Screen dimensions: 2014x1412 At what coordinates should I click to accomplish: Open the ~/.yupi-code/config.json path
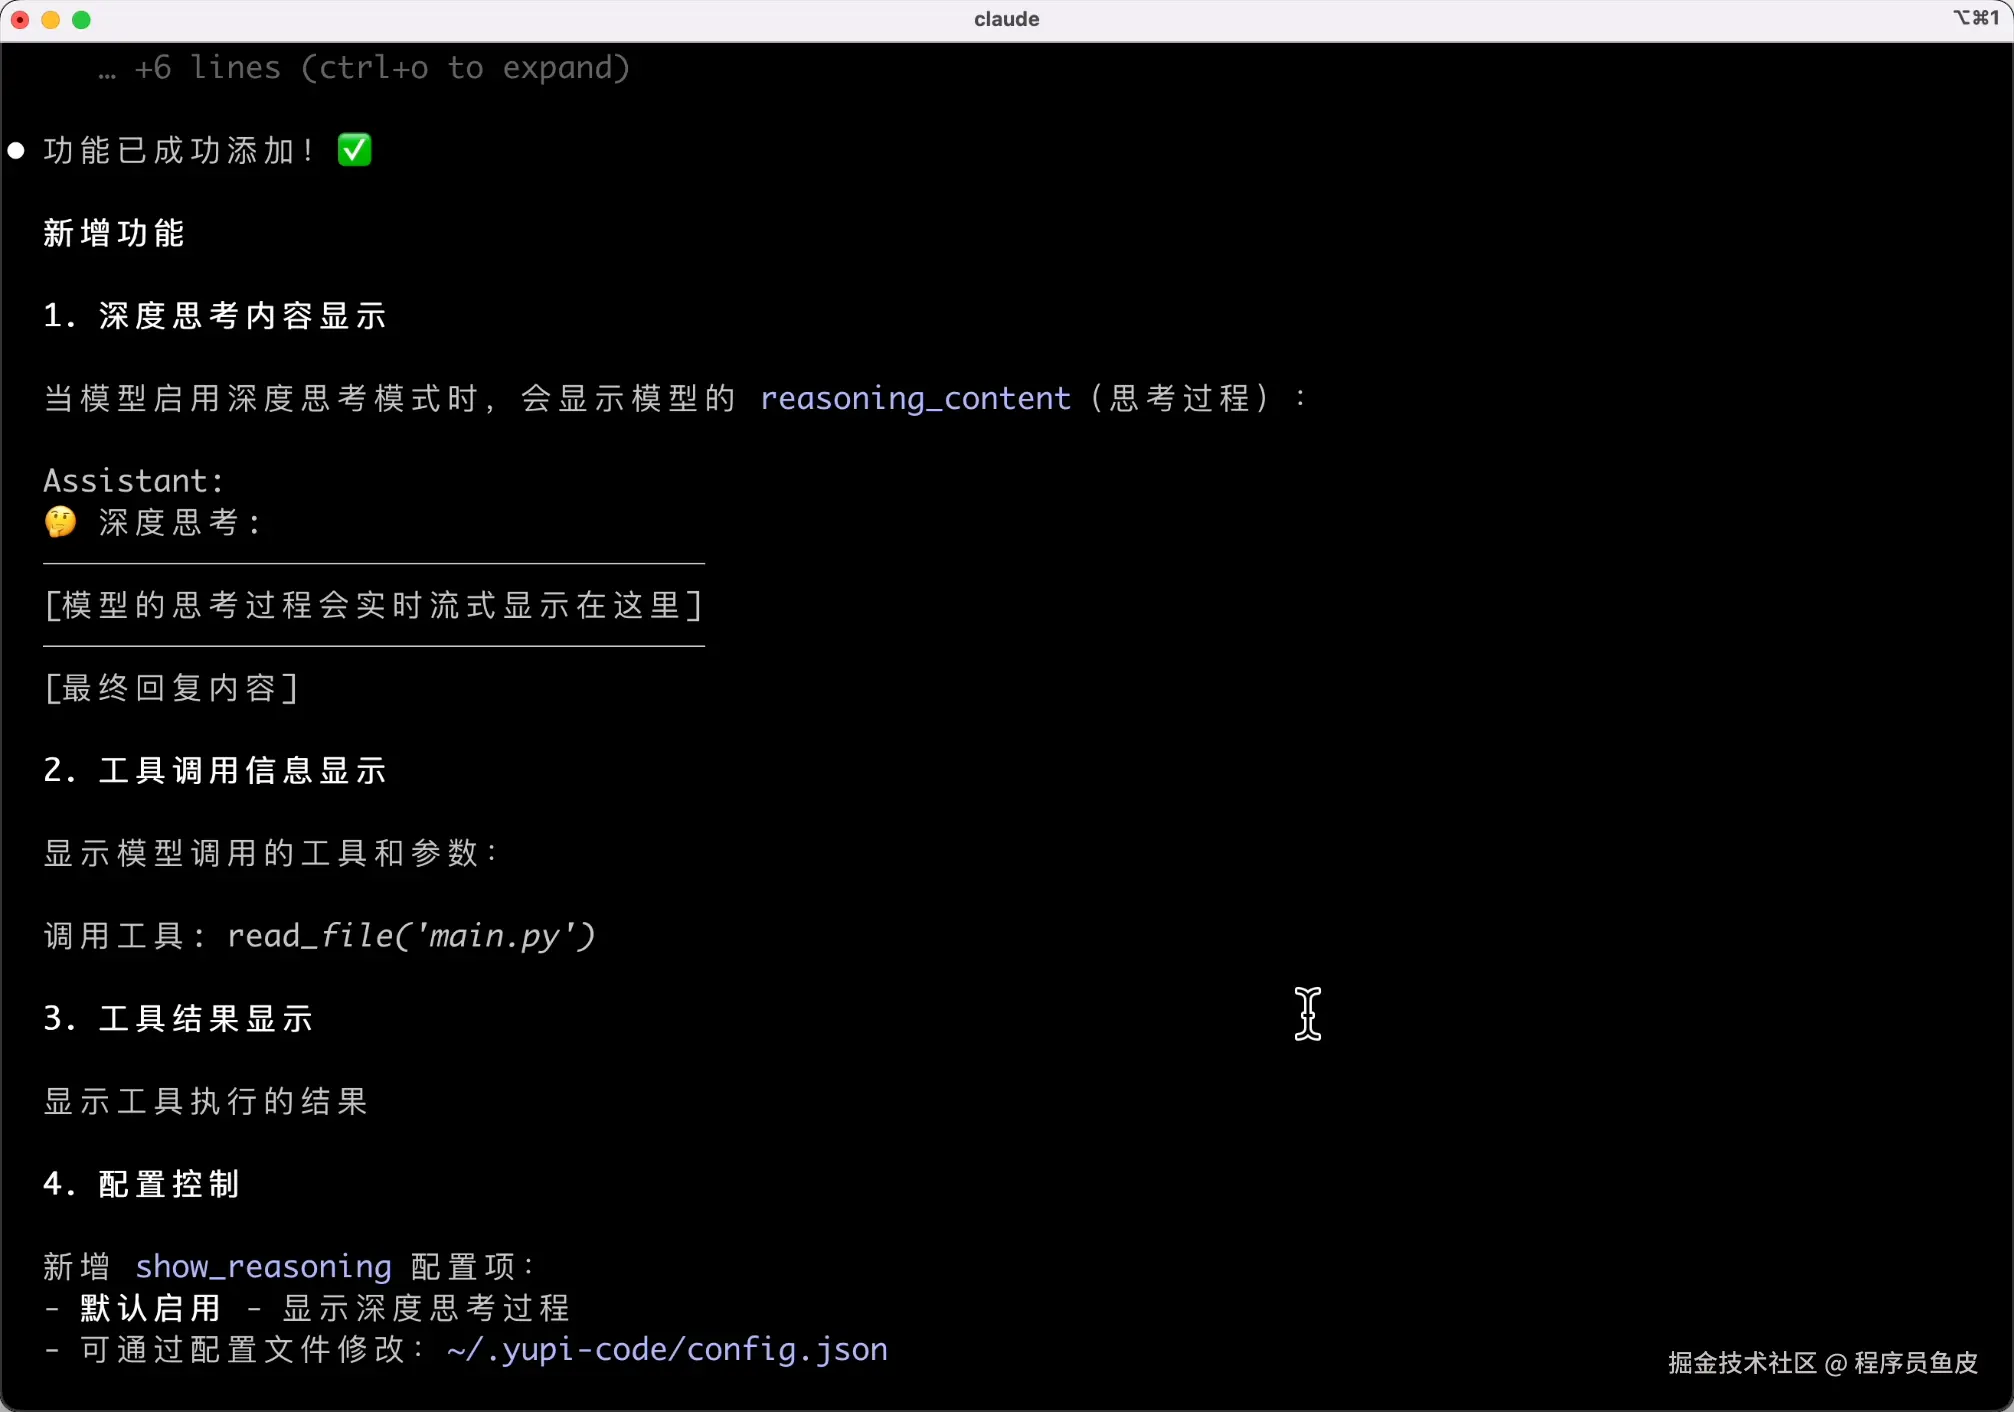[x=666, y=1349]
